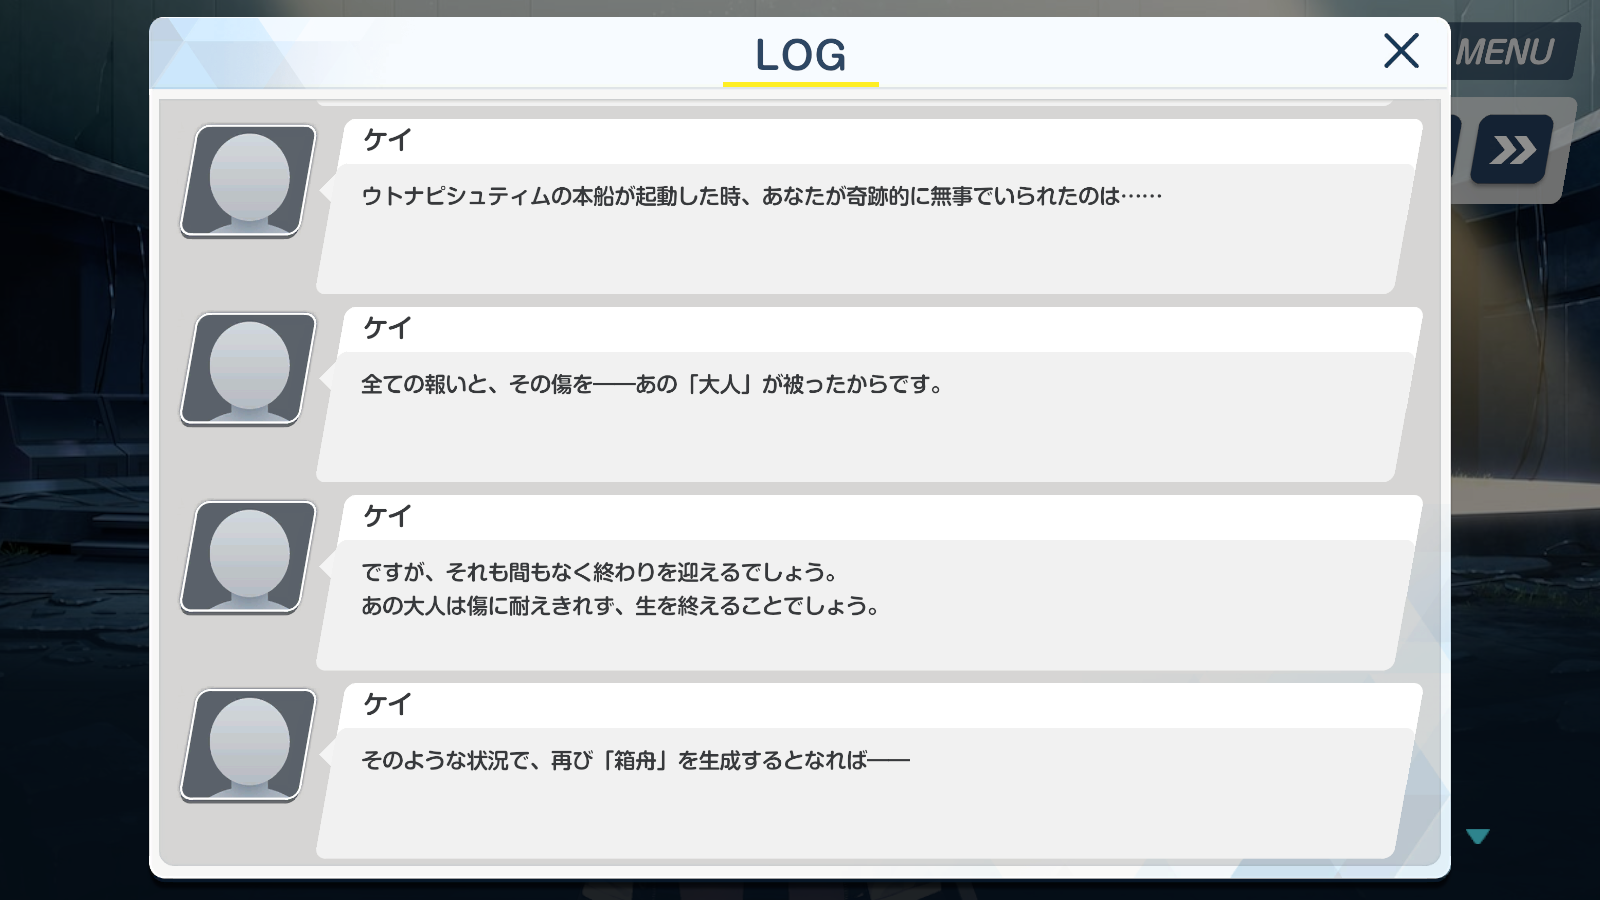This screenshot has width=1600, height=900.
Task: Select the avatar beside the ウトナピシュティム line
Action: pyautogui.click(x=249, y=181)
